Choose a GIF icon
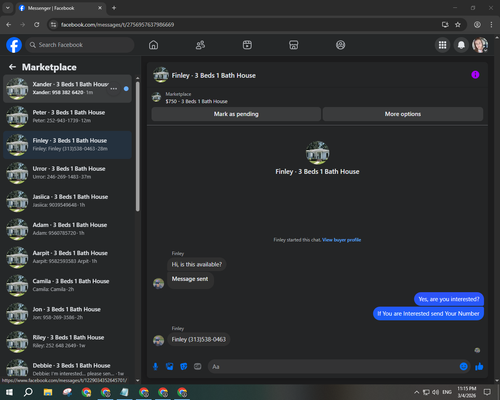 click(x=198, y=367)
